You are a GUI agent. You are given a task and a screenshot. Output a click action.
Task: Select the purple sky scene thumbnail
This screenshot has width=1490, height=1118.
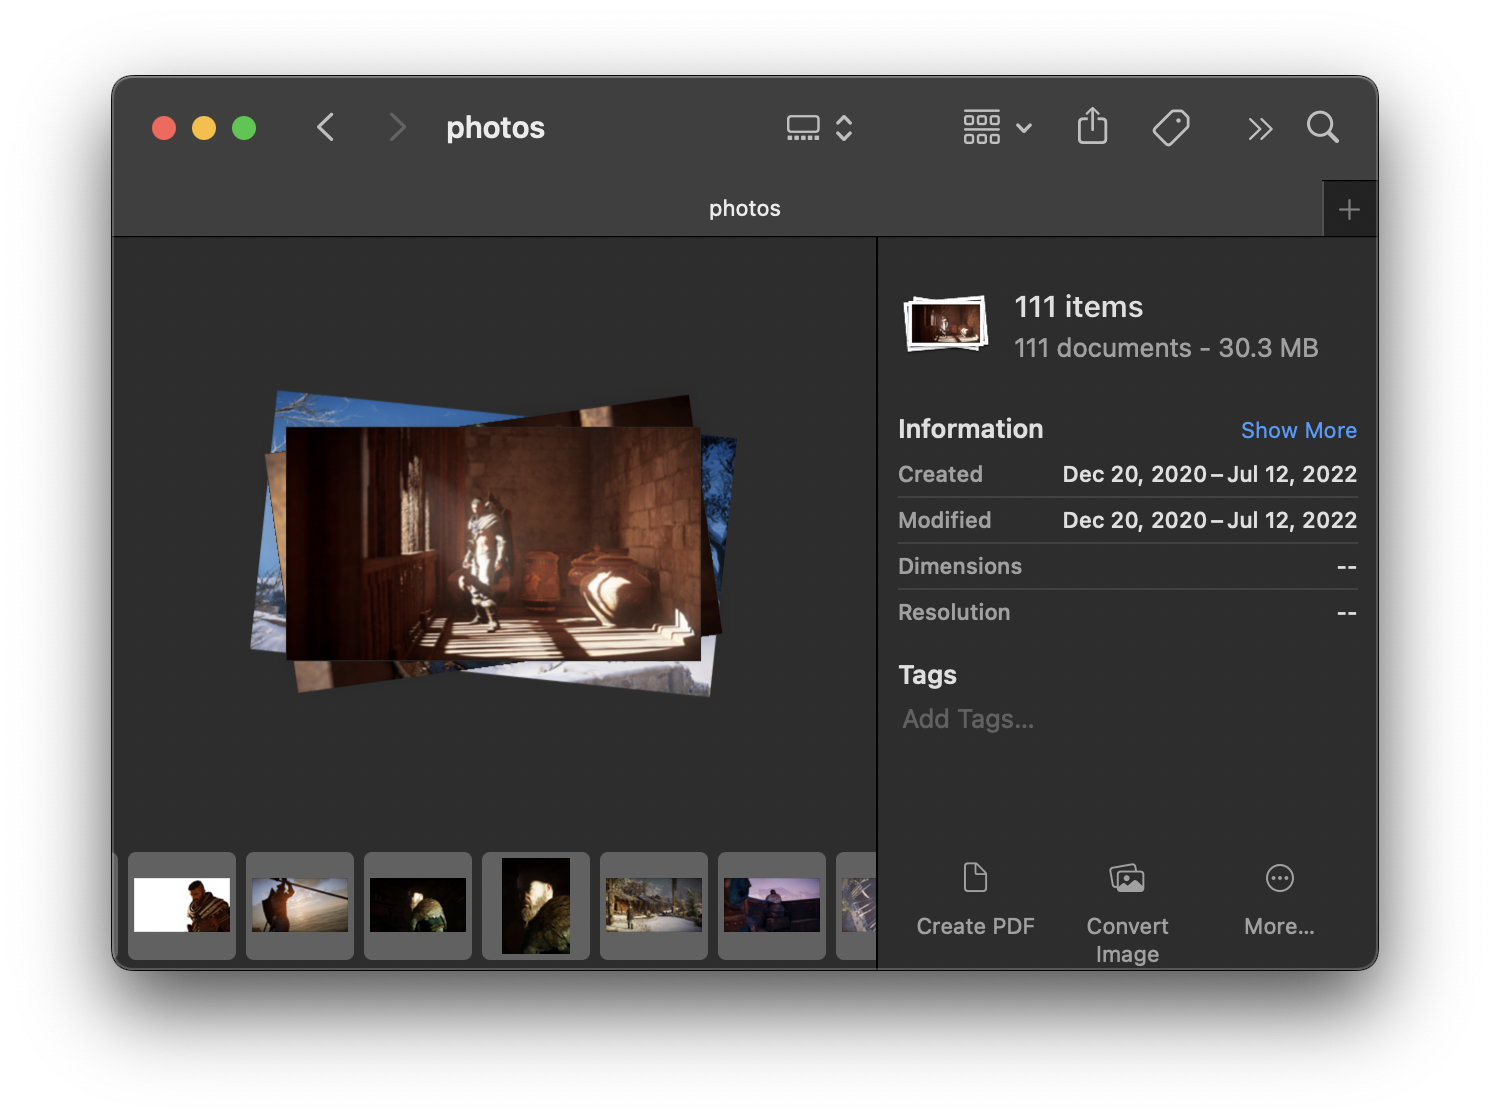point(772,905)
